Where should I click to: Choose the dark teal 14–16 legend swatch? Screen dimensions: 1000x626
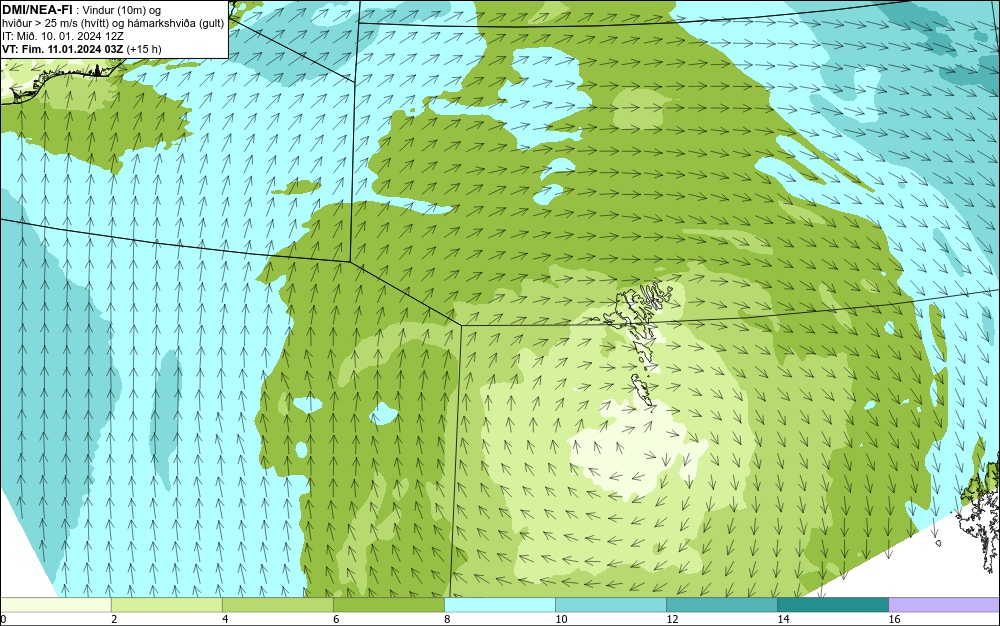click(832, 605)
